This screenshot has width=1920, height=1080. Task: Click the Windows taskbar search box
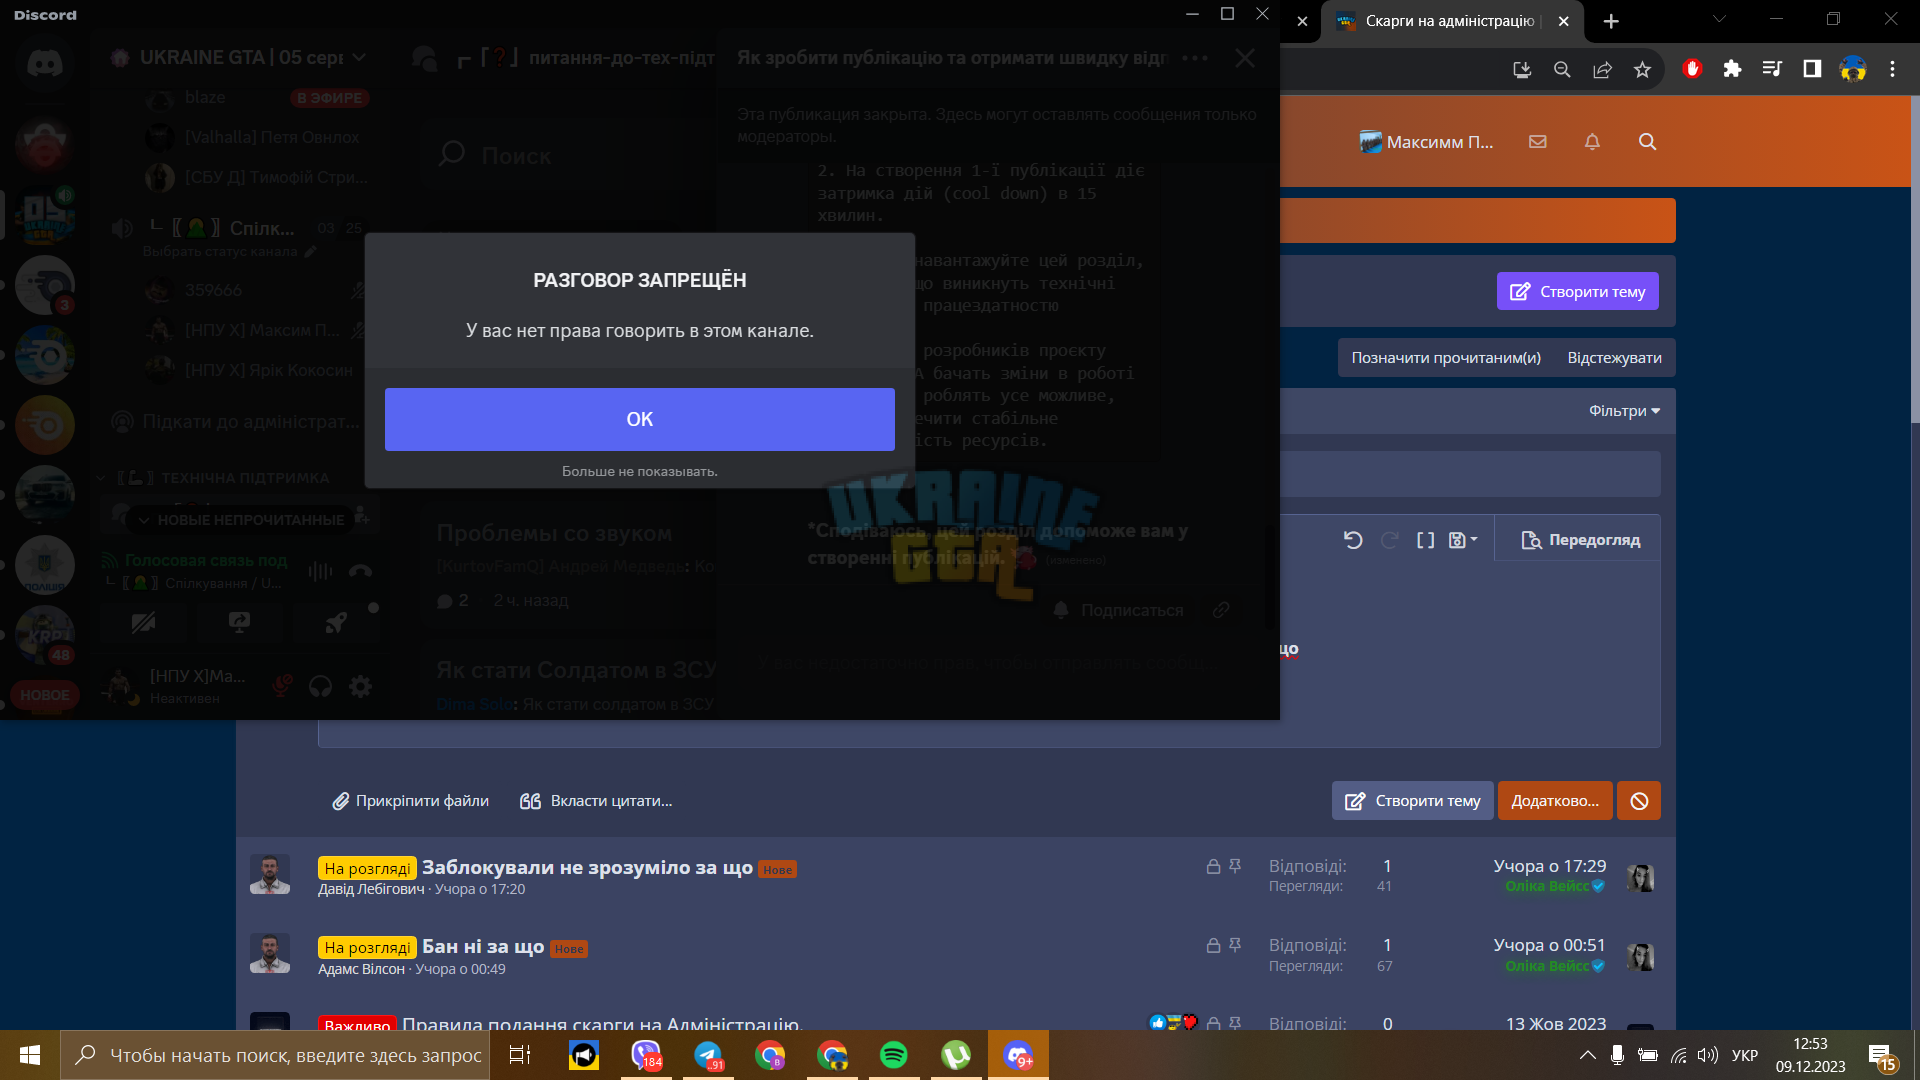[x=275, y=1055]
